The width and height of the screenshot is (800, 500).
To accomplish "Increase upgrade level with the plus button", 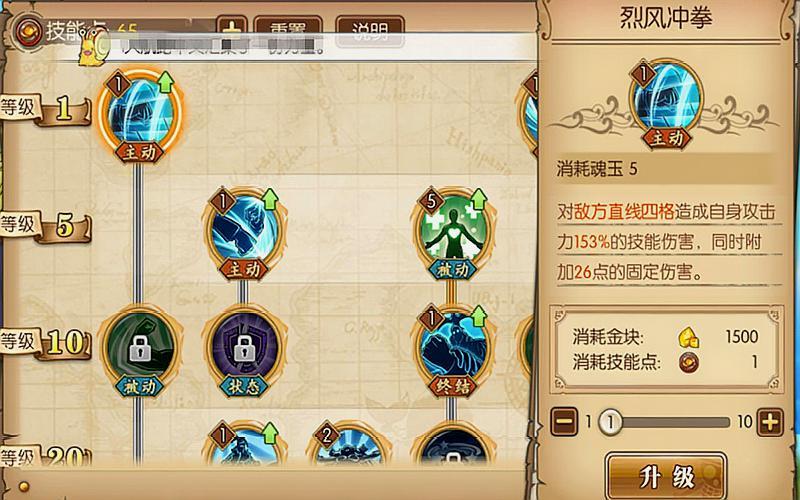I will (770, 422).
